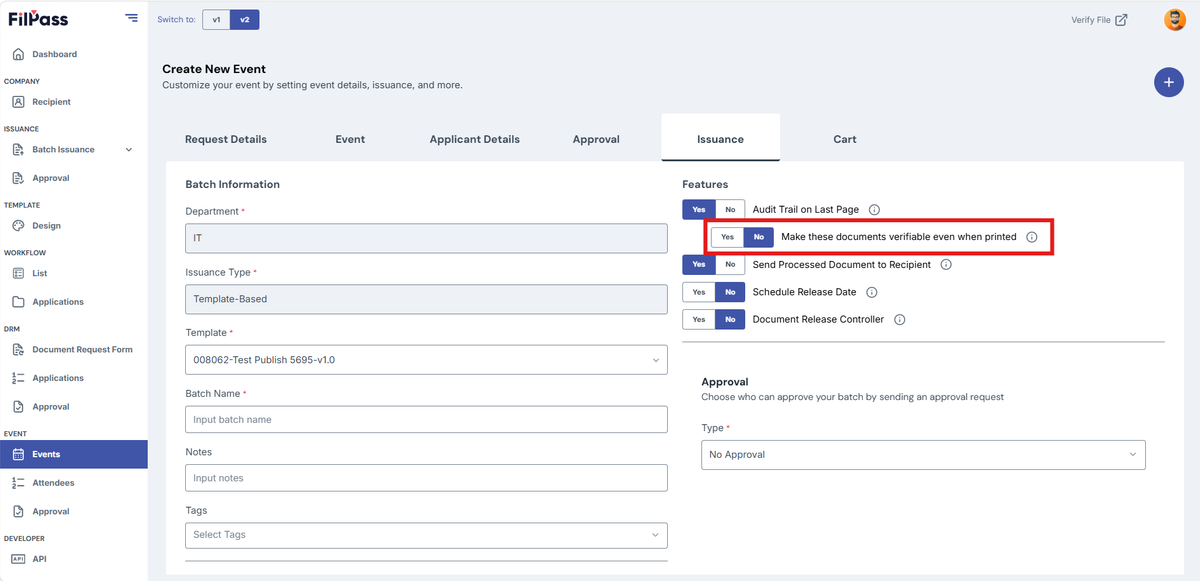Open Recipient page icon

coord(18,102)
